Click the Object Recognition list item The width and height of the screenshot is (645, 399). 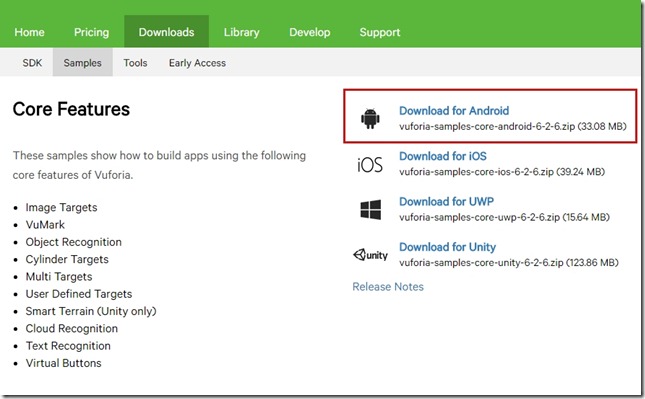(x=74, y=242)
